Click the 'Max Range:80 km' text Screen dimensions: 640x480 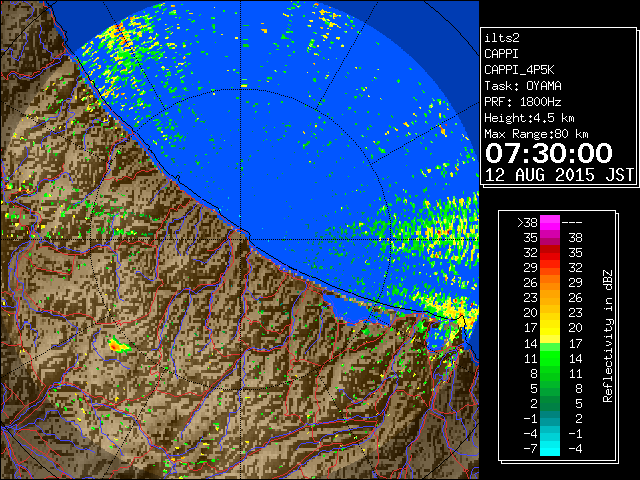point(536,134)
